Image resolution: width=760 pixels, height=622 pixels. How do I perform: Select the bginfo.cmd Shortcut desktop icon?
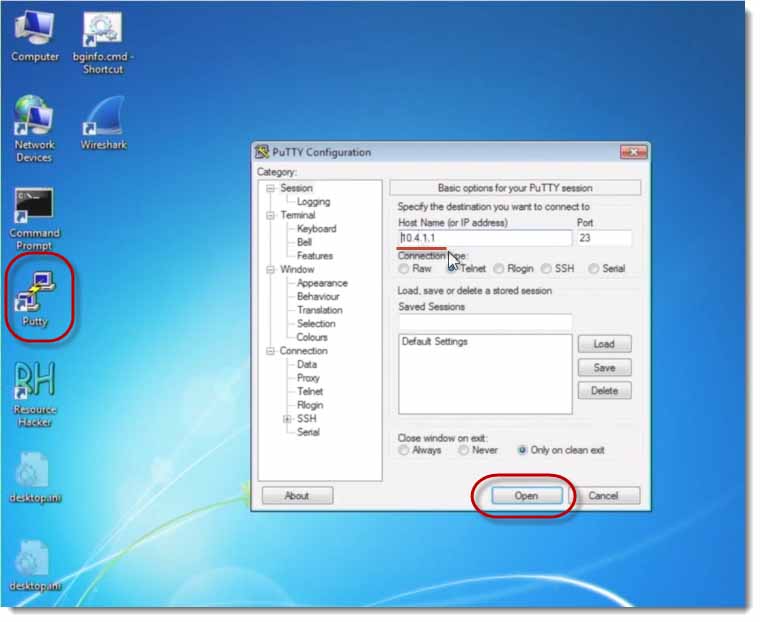tap(103, 43)
